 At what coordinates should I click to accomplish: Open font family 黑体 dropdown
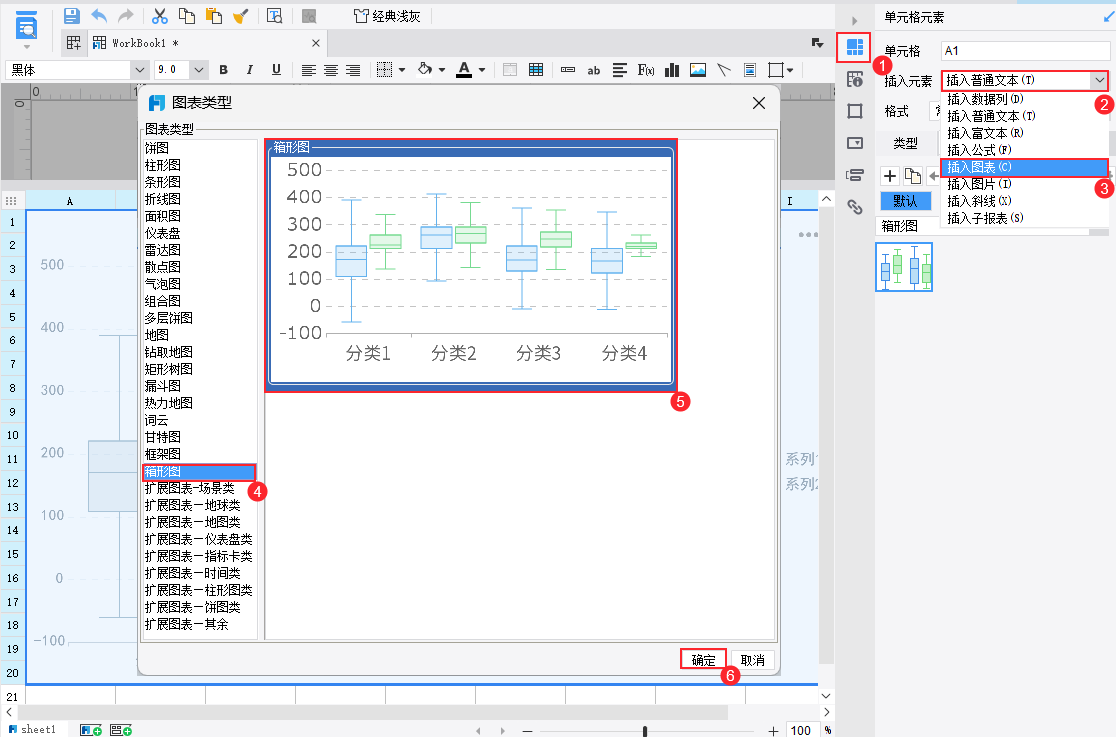(x=140, y=70)
